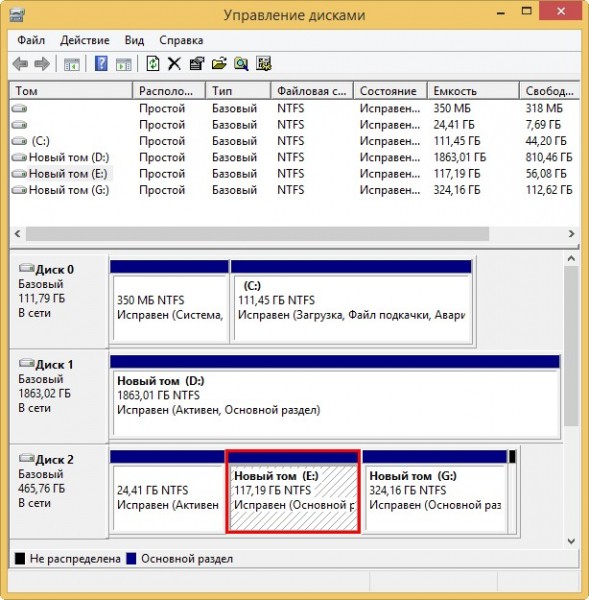
Task: Click the settings gear toolbar icon
Action: click(264, 64)
